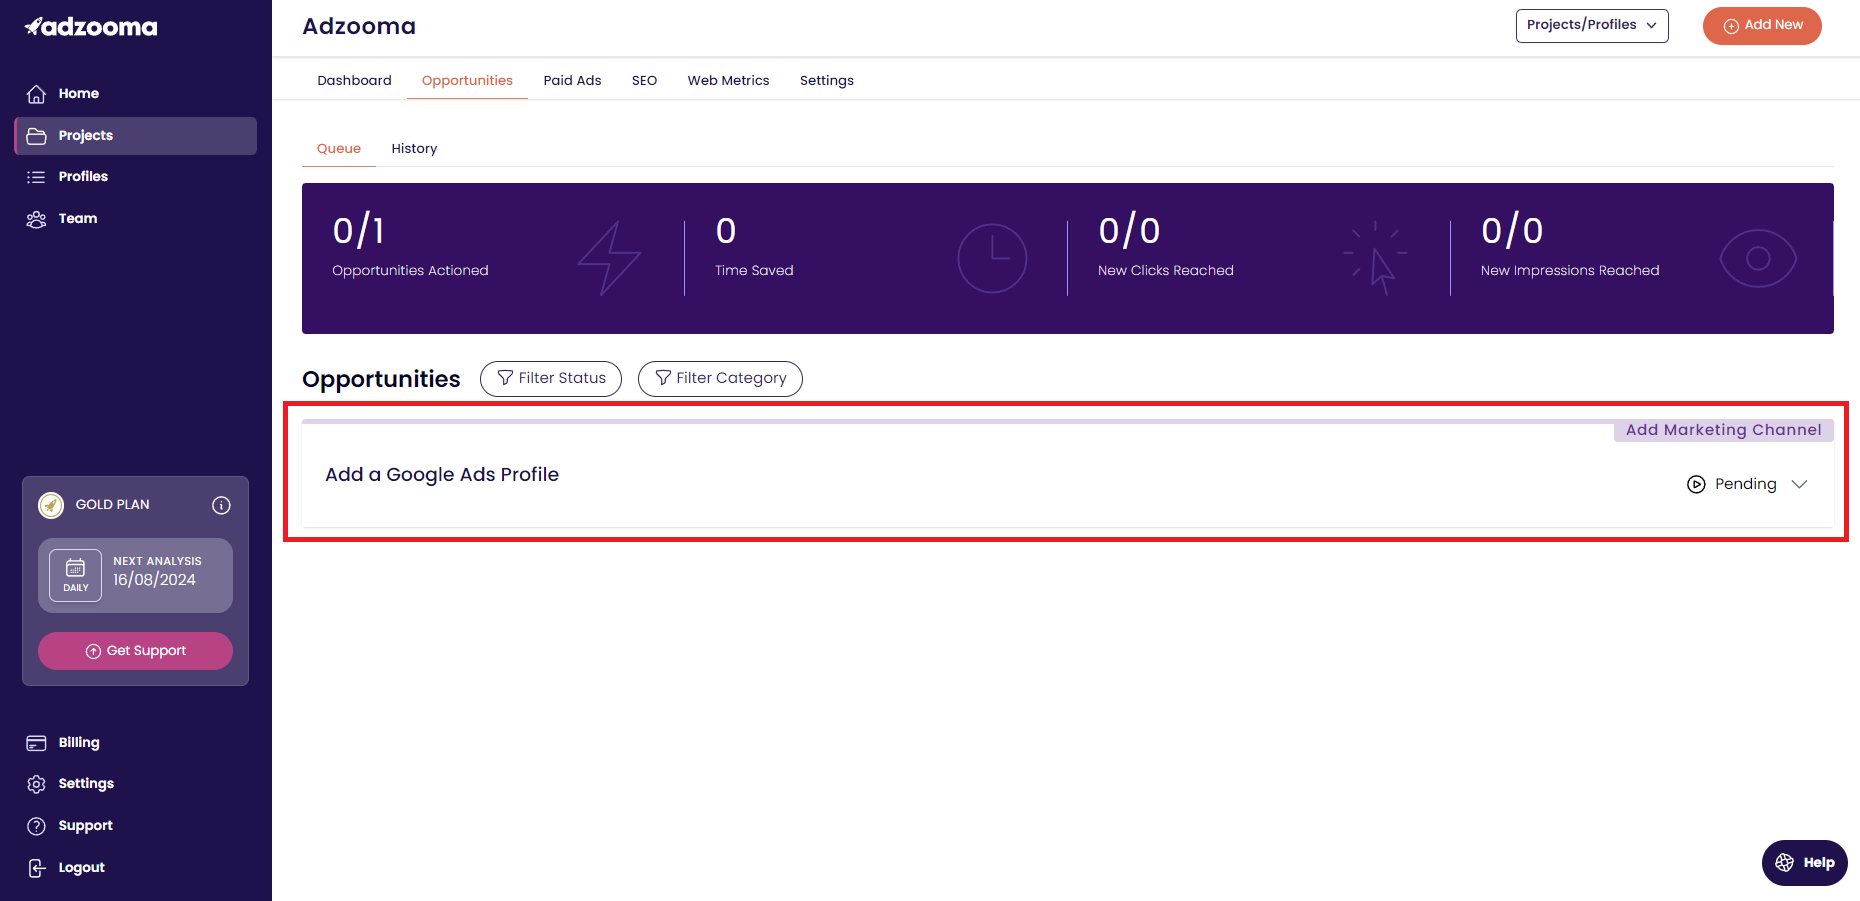Open the Filter Status dropdown
Viewport: 1860px width, 901px height.
click(x=551, y=378)
